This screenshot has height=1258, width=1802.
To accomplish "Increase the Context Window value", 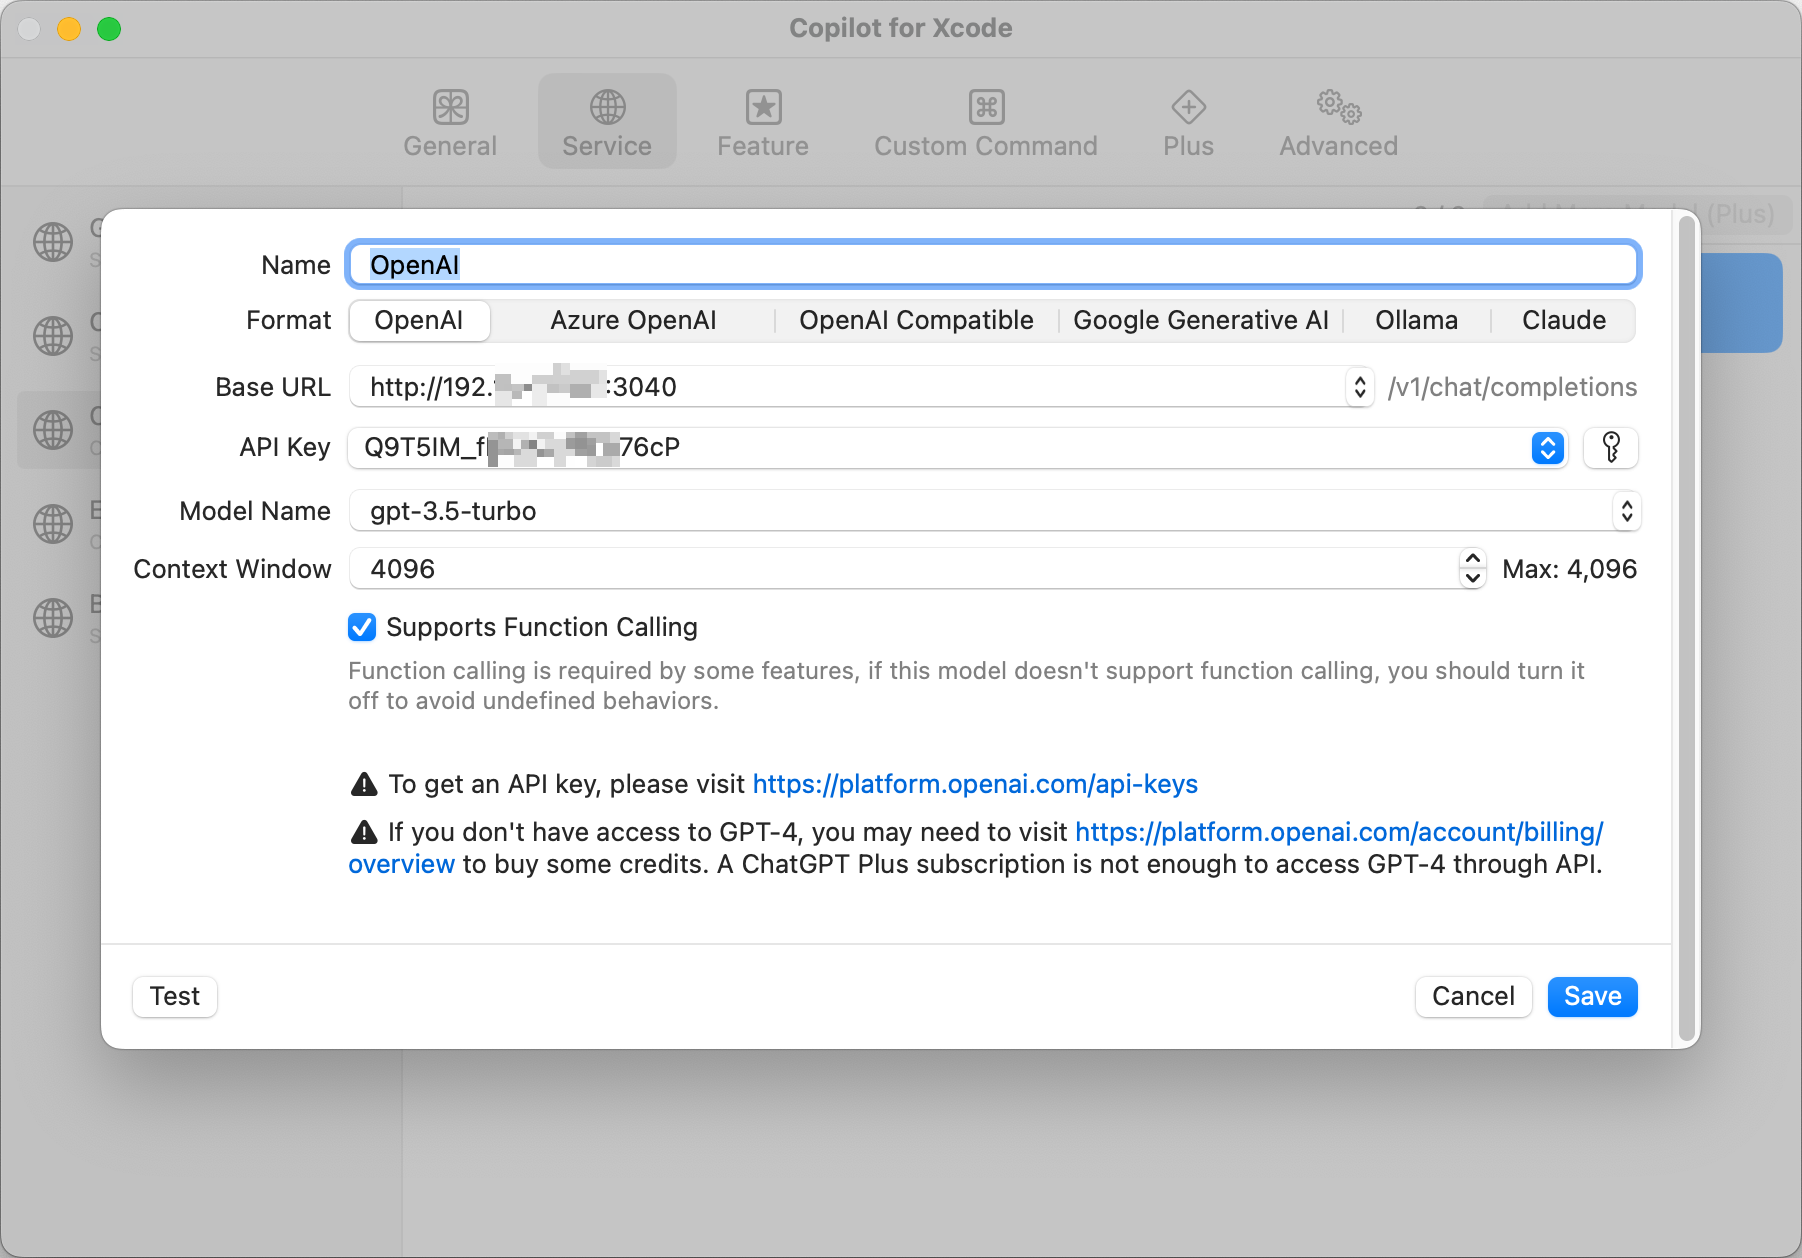I will click(x=1472, y=559).
